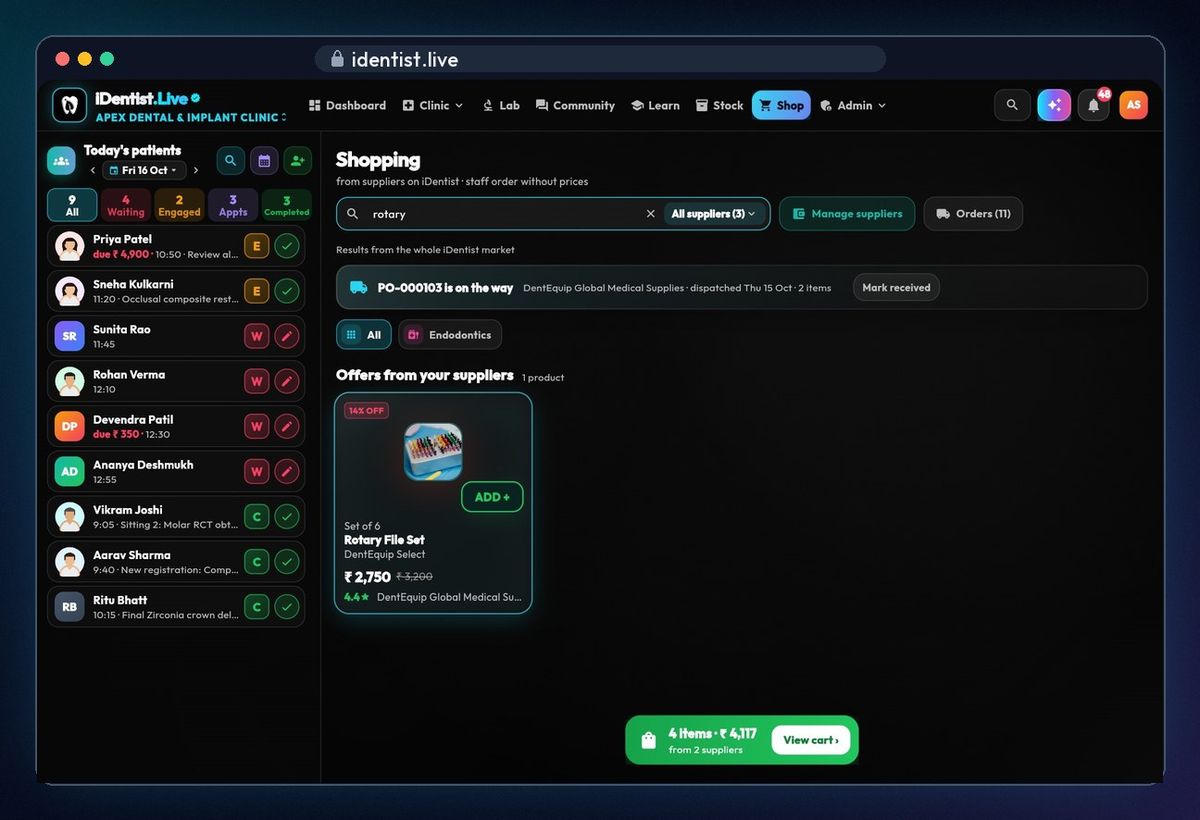
Task: Open the AI sparkle assistant button
Action: (x=1054, y=105)
